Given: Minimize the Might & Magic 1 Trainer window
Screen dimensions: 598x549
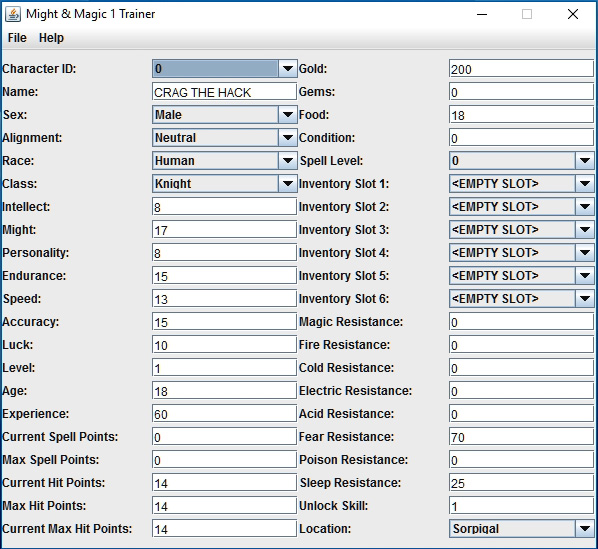Looking at the screenshot, I should point(482,14).
